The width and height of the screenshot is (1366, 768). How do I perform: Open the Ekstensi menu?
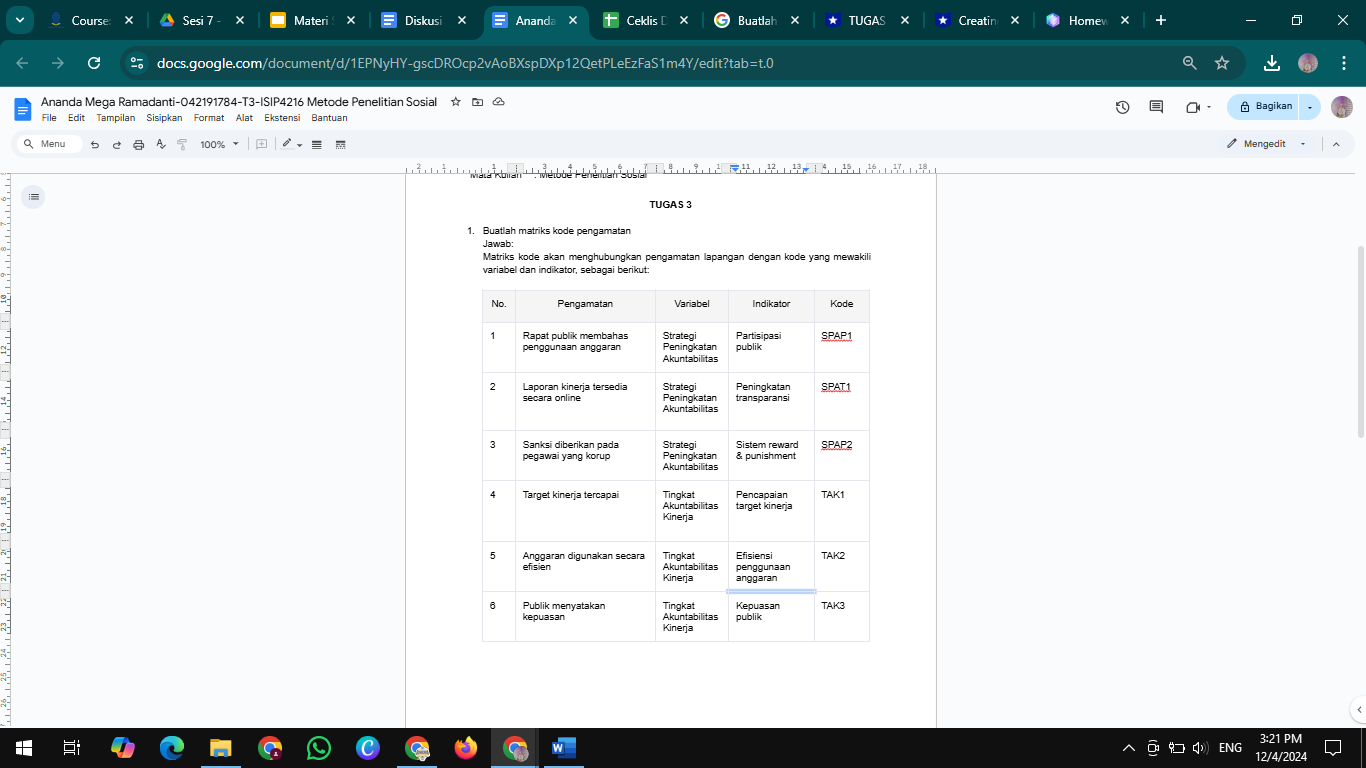pos(282,118)
